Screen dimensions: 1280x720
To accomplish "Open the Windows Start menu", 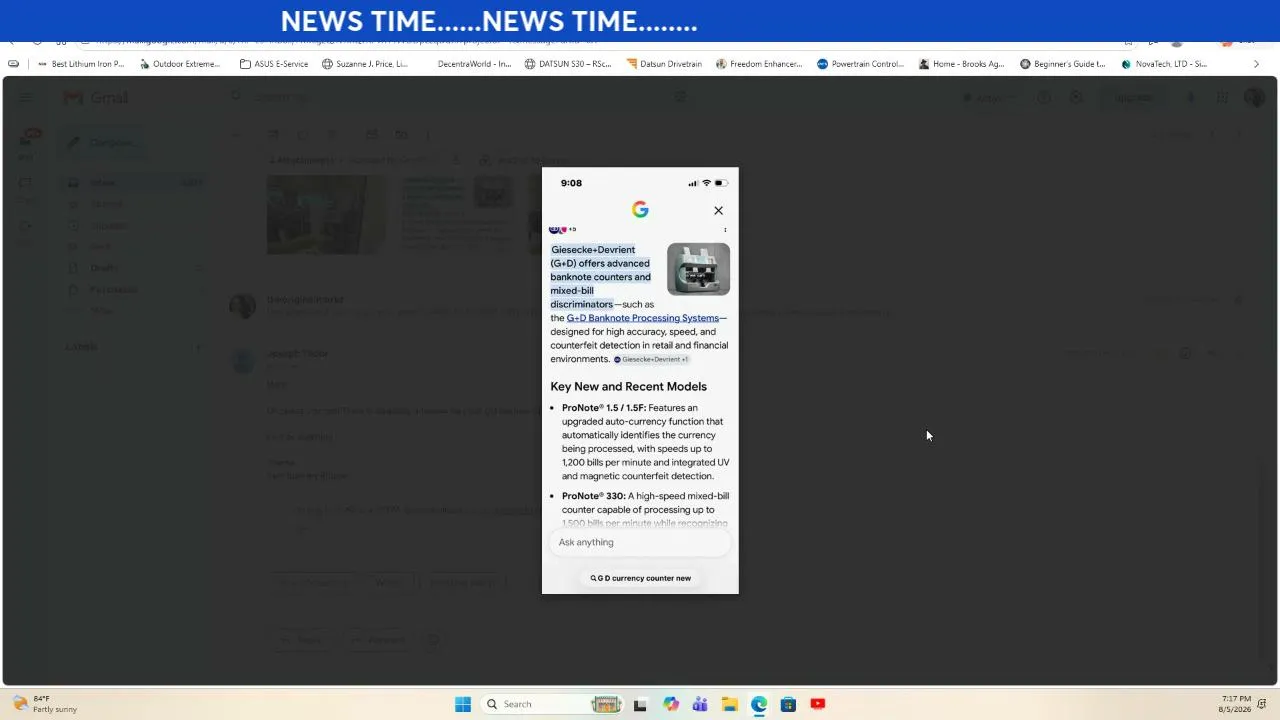I will [x=463, y=704].
